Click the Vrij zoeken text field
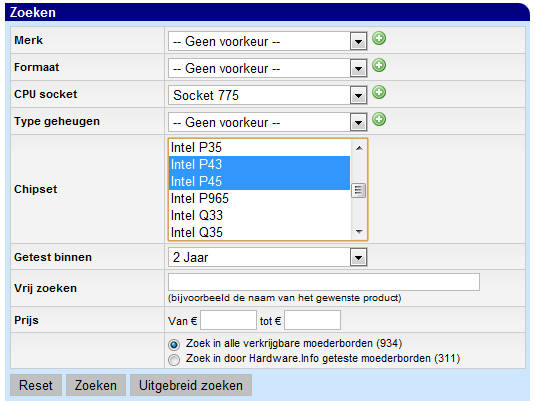The height and width of the screenshot is (405, 535). 324,282
